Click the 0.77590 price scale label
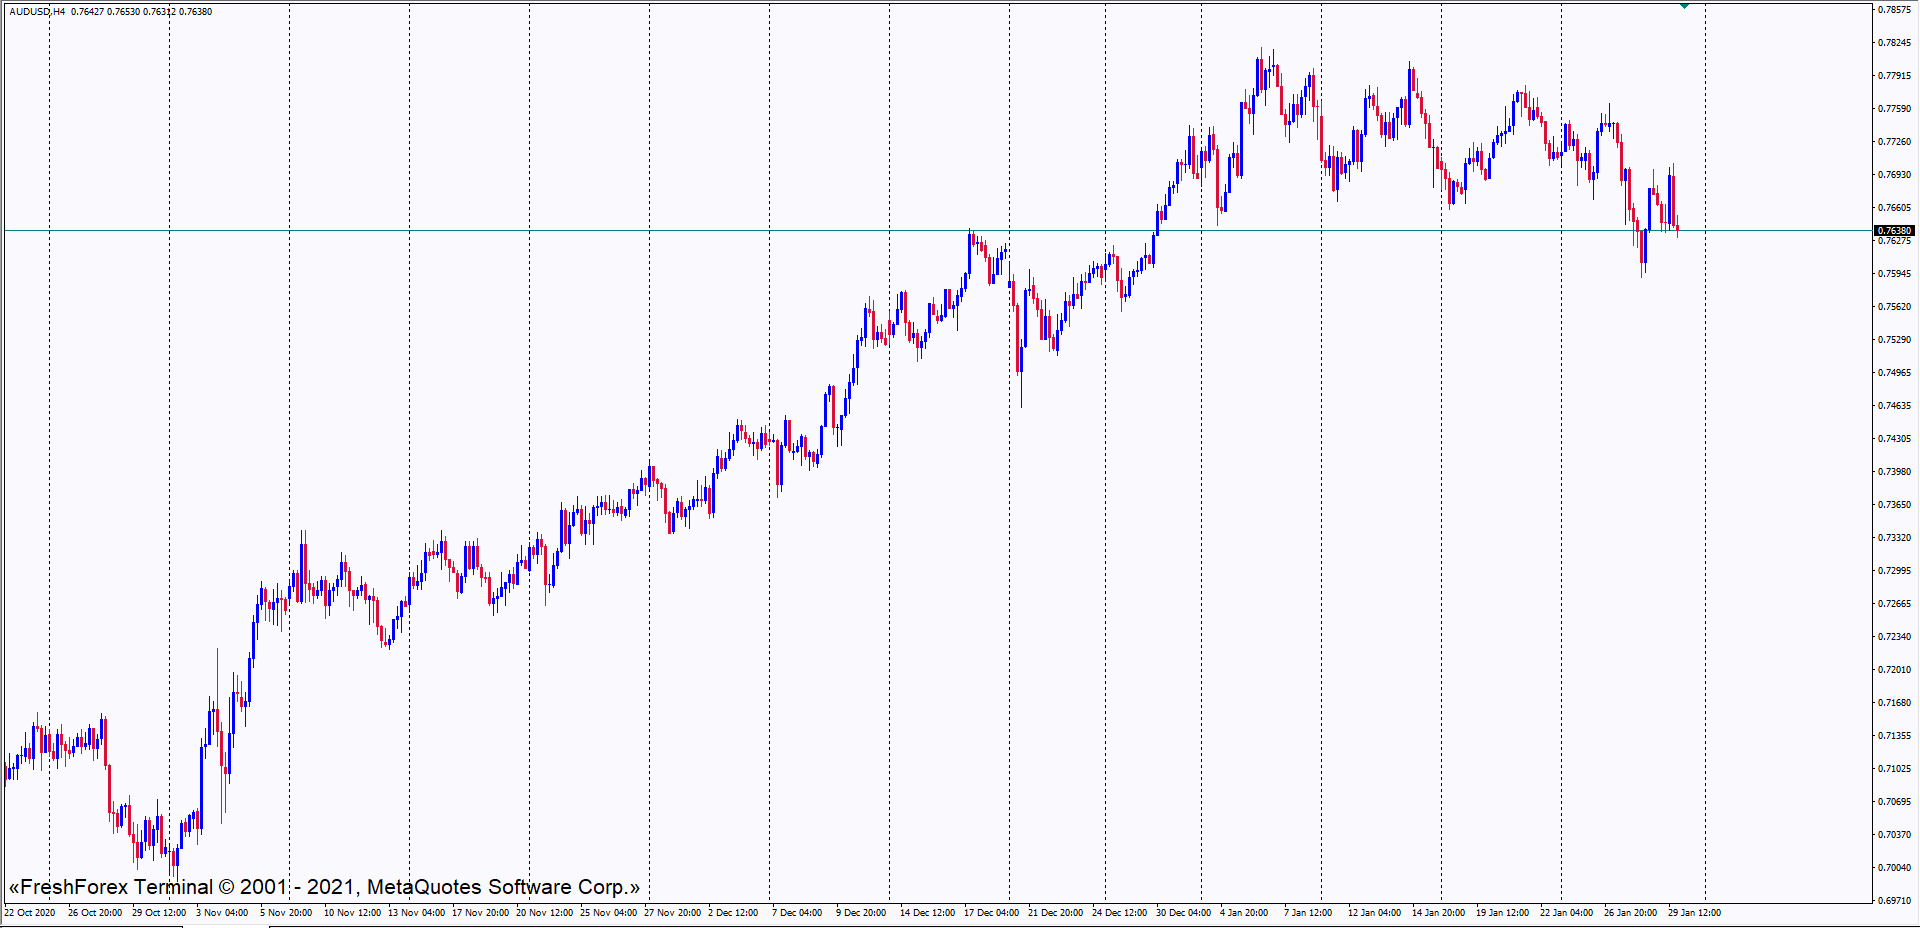The image size is (1920, 928). pos(1894,109)
